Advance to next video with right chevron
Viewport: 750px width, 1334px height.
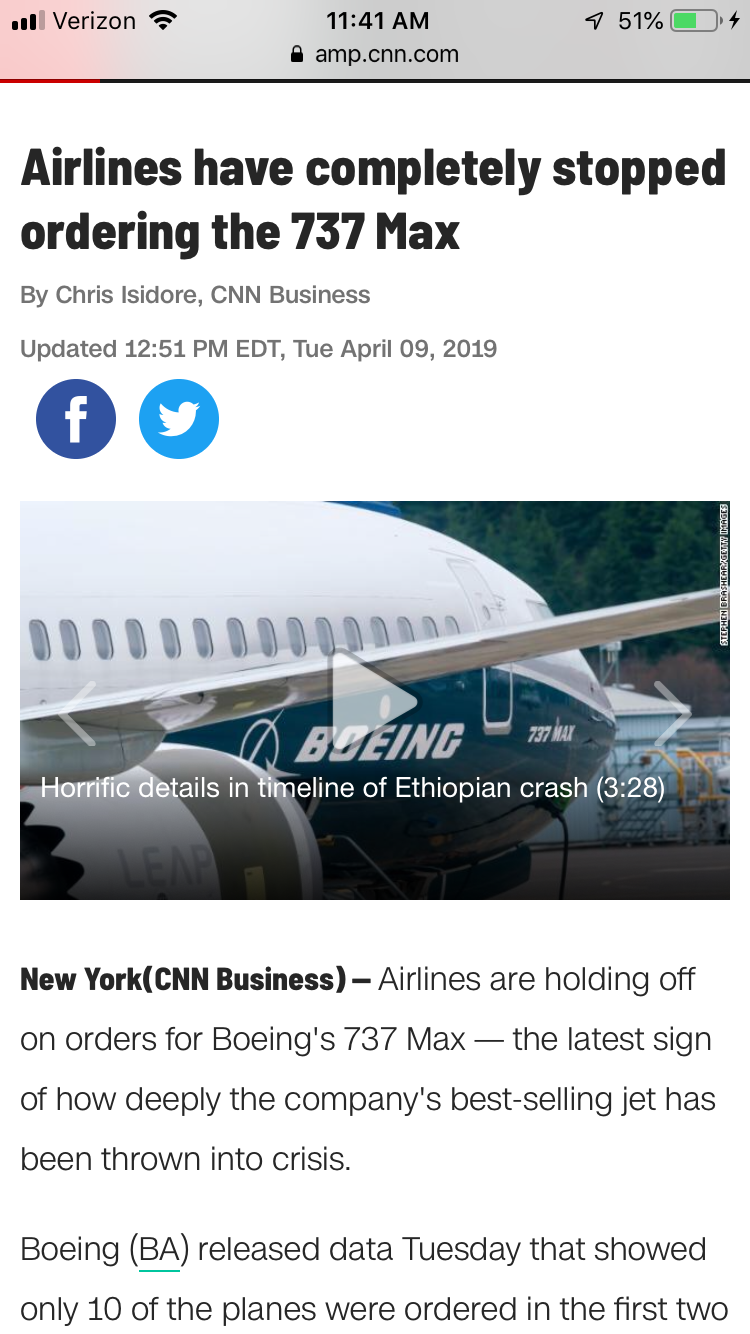coord(671,713)
